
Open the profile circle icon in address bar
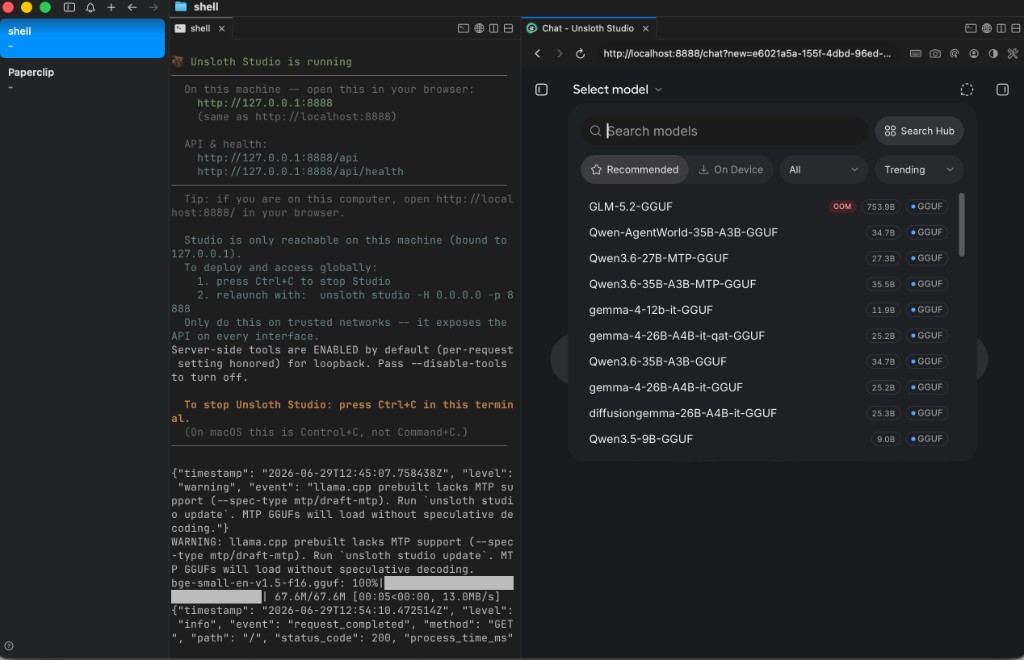[974, 54]
